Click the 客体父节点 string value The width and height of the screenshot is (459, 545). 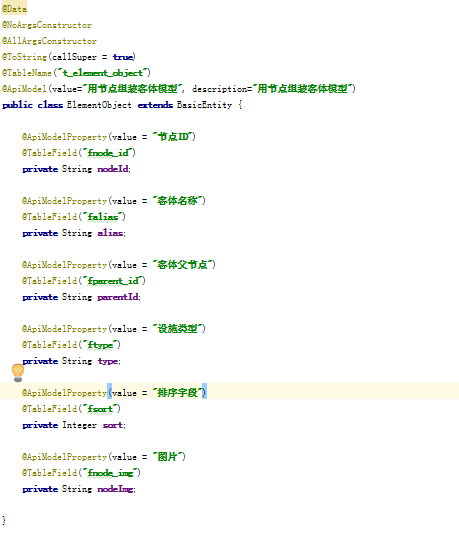coord(183,265)
